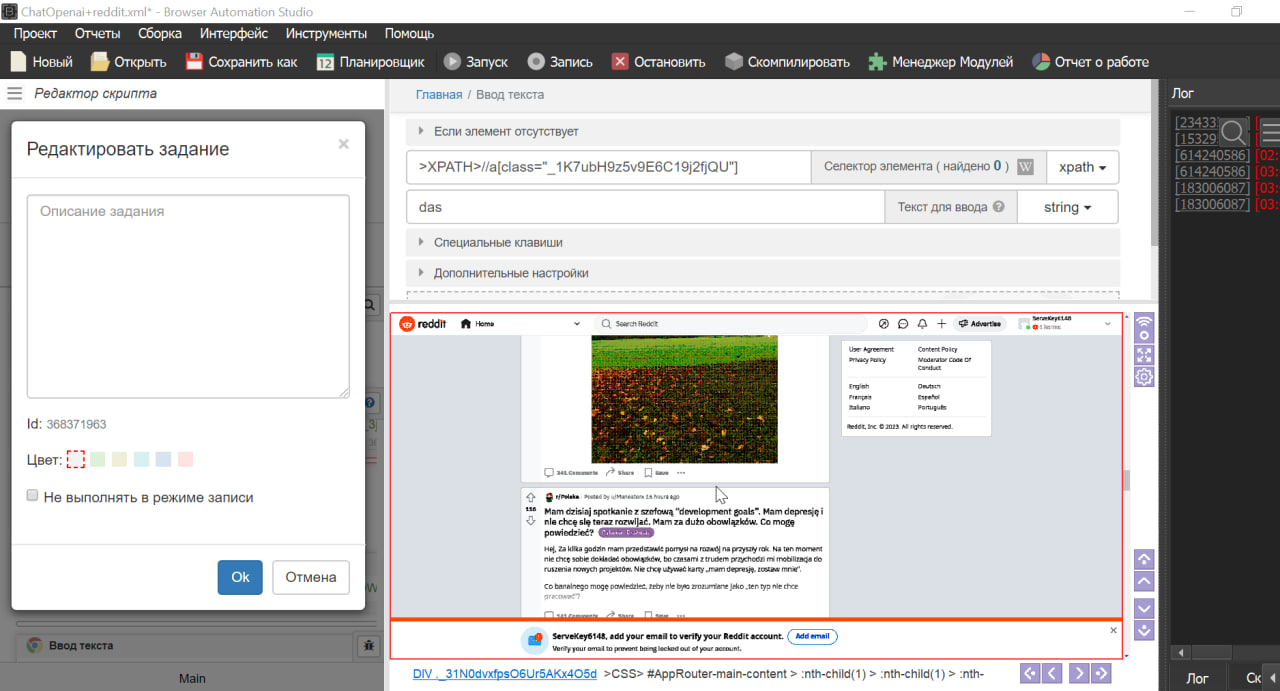The height and width of the screenshot is (691, 1280).
Task: Enable 'Не выполнять в режиме записи' checkbox
Action: coord(33,496)
